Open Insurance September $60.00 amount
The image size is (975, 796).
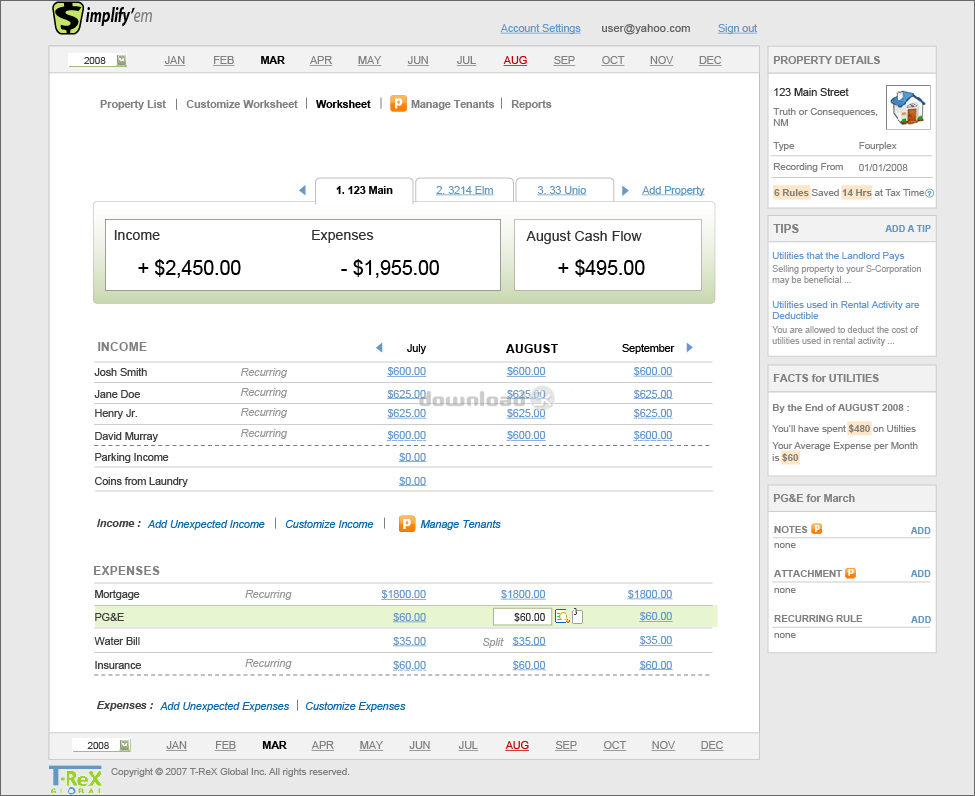tap(656, 665)
